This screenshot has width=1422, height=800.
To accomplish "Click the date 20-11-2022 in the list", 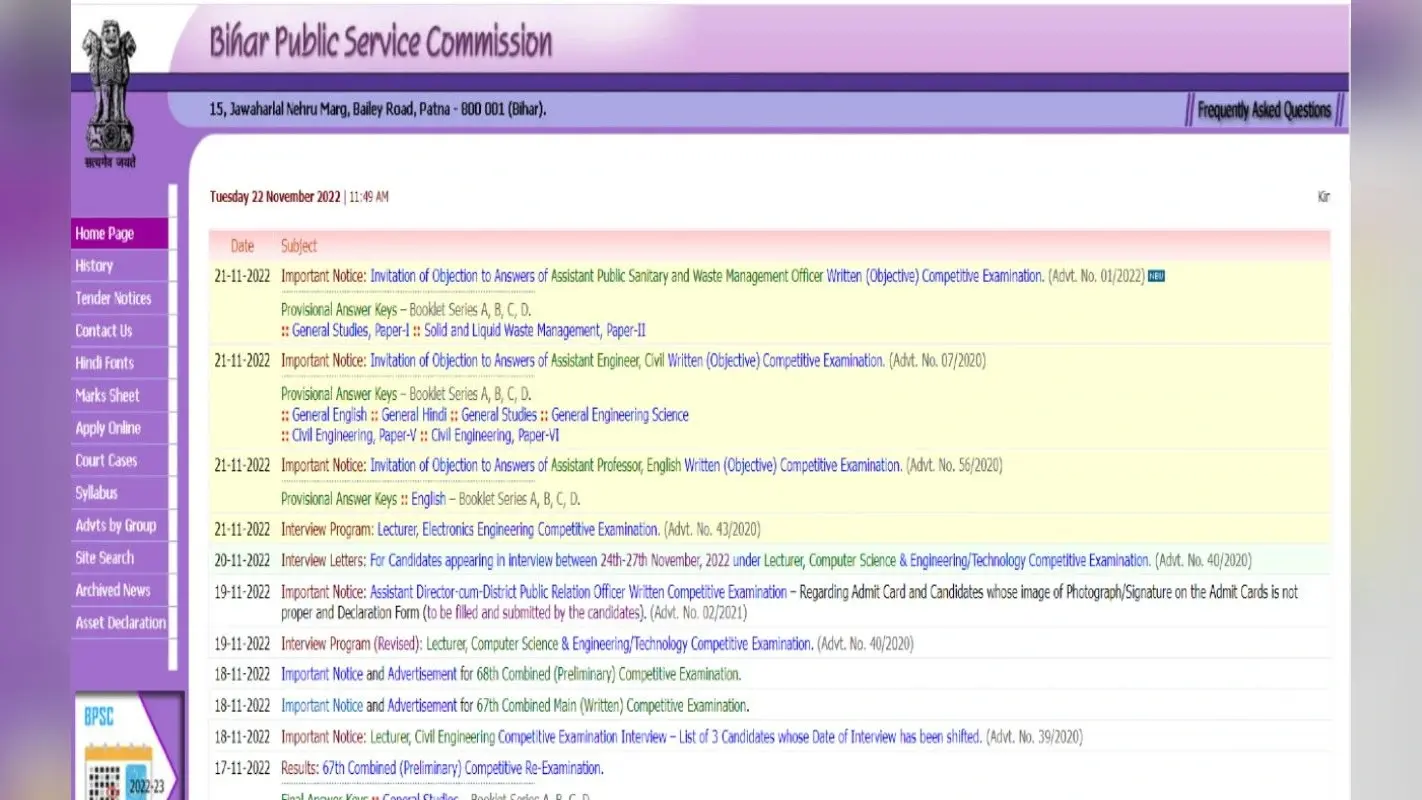I will pos(242,561).
